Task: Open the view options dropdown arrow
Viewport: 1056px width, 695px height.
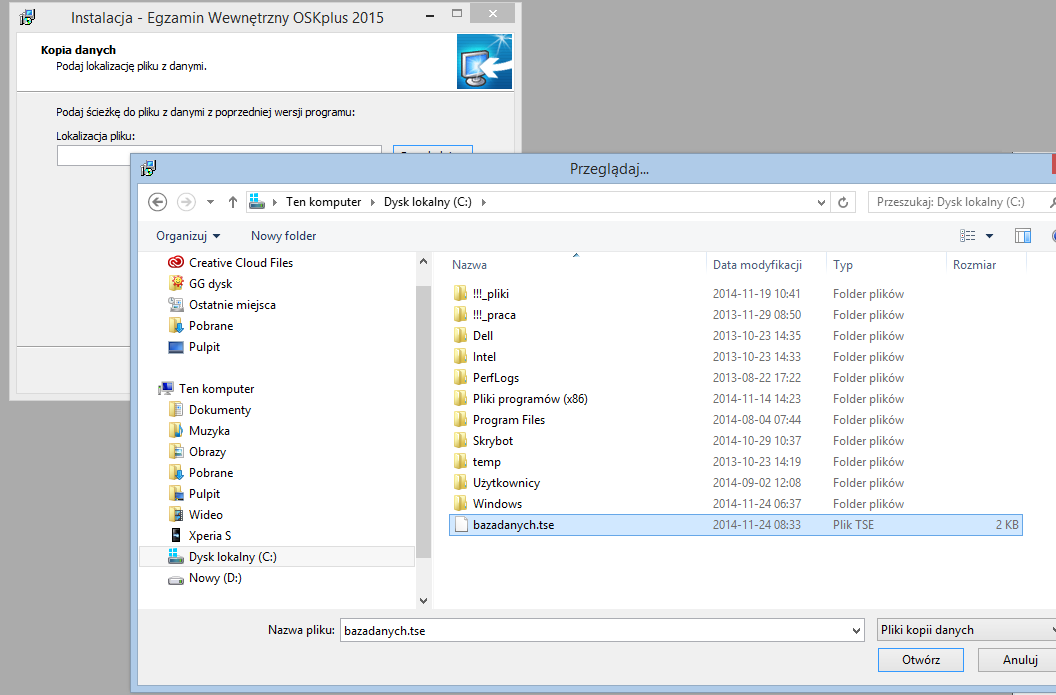Action: coord(989,236)
